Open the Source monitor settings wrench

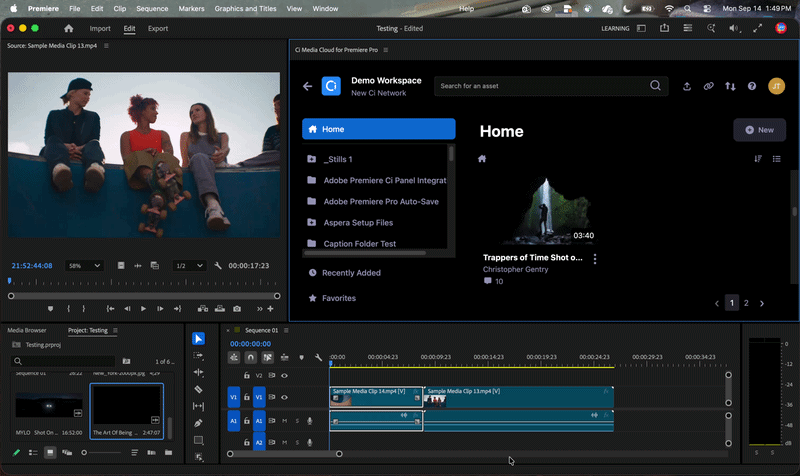coord(218,266)
